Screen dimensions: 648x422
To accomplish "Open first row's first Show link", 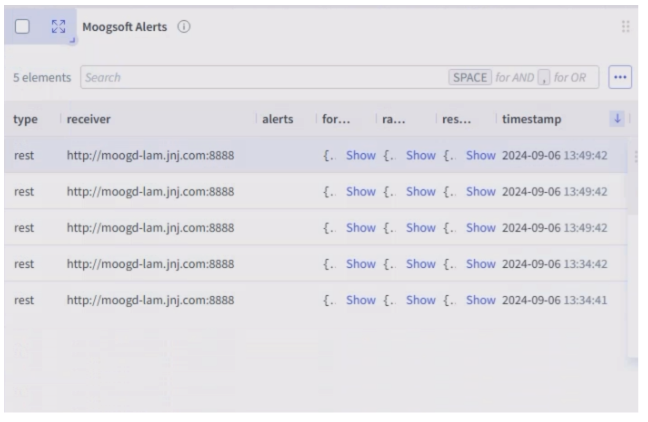I will coord(361,155).
